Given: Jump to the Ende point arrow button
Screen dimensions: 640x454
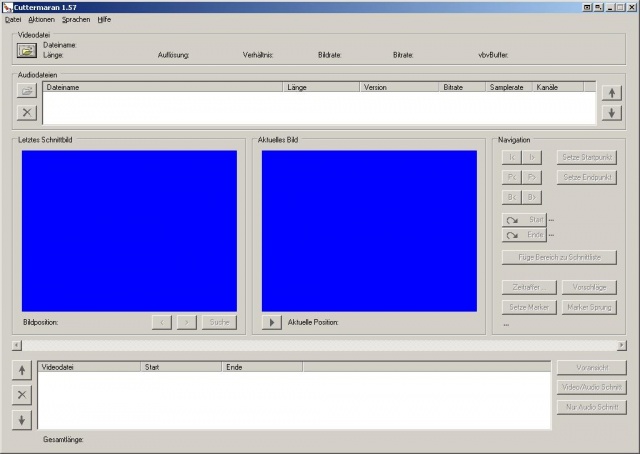Looking at the screenshot, I should (524, 235).
